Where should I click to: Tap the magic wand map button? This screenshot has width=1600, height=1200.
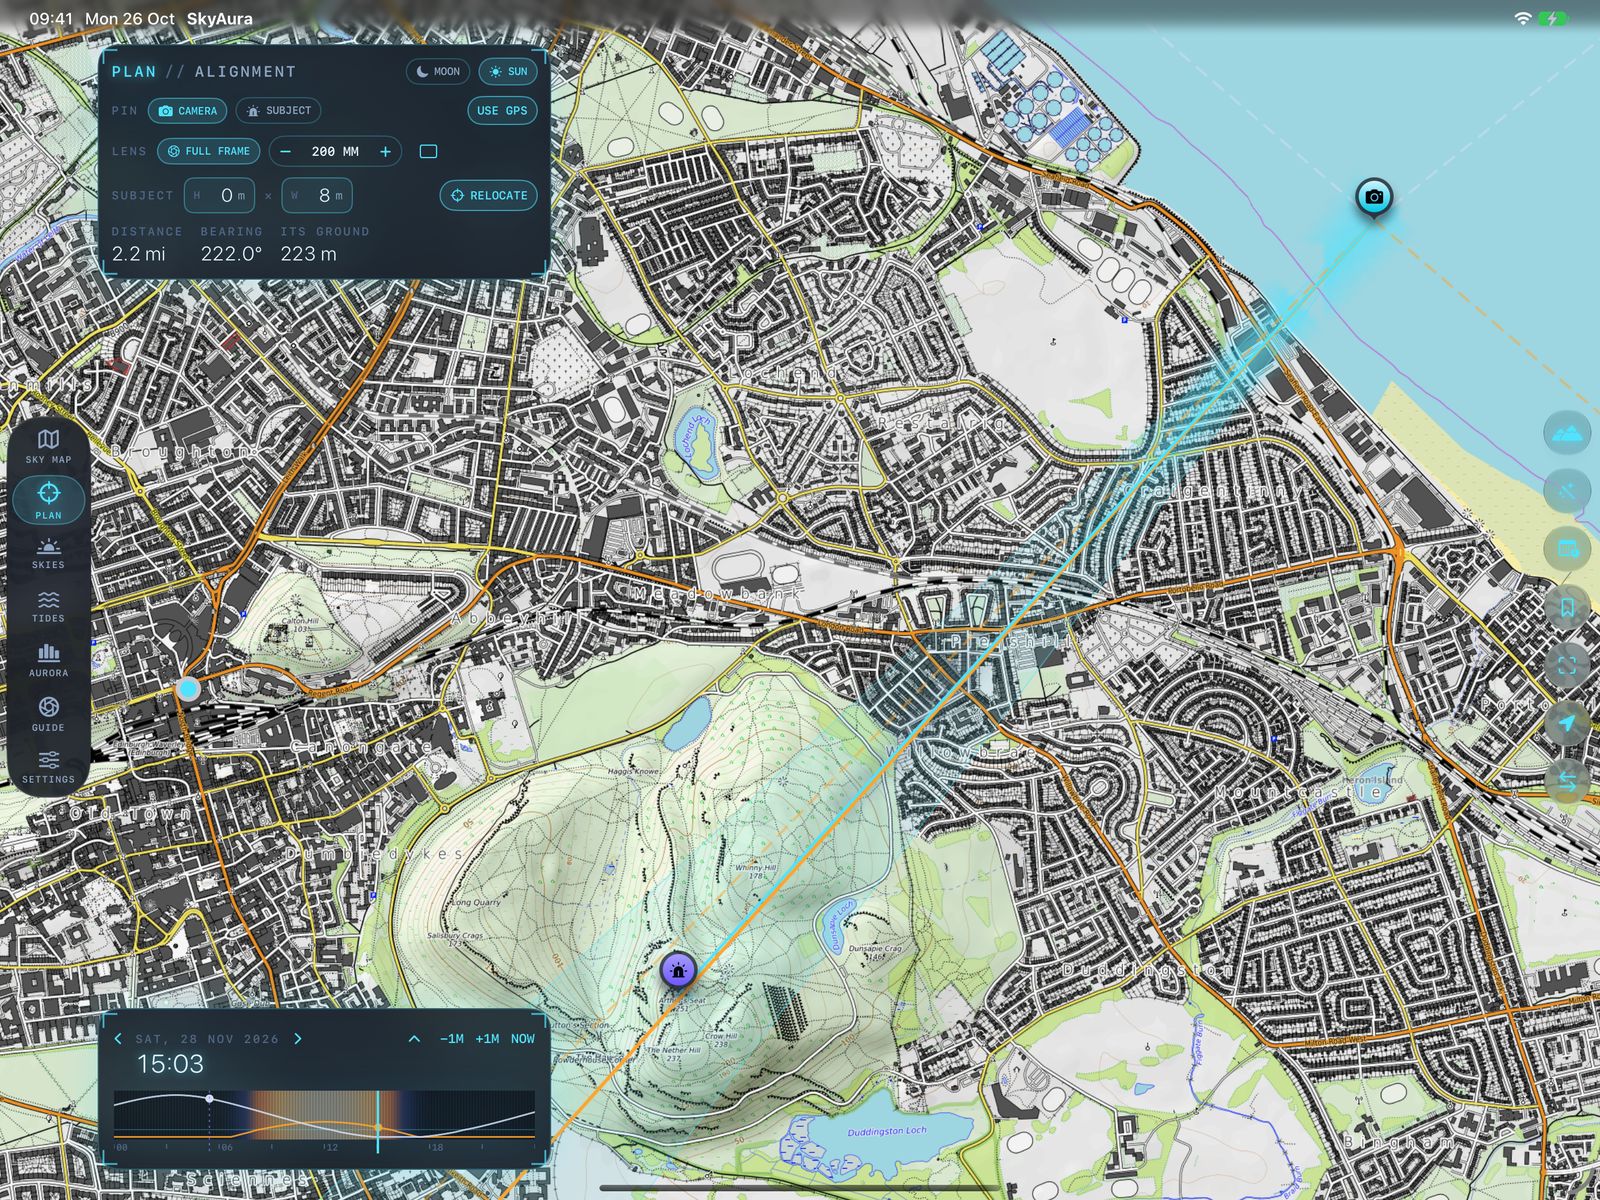[1567, 491]
